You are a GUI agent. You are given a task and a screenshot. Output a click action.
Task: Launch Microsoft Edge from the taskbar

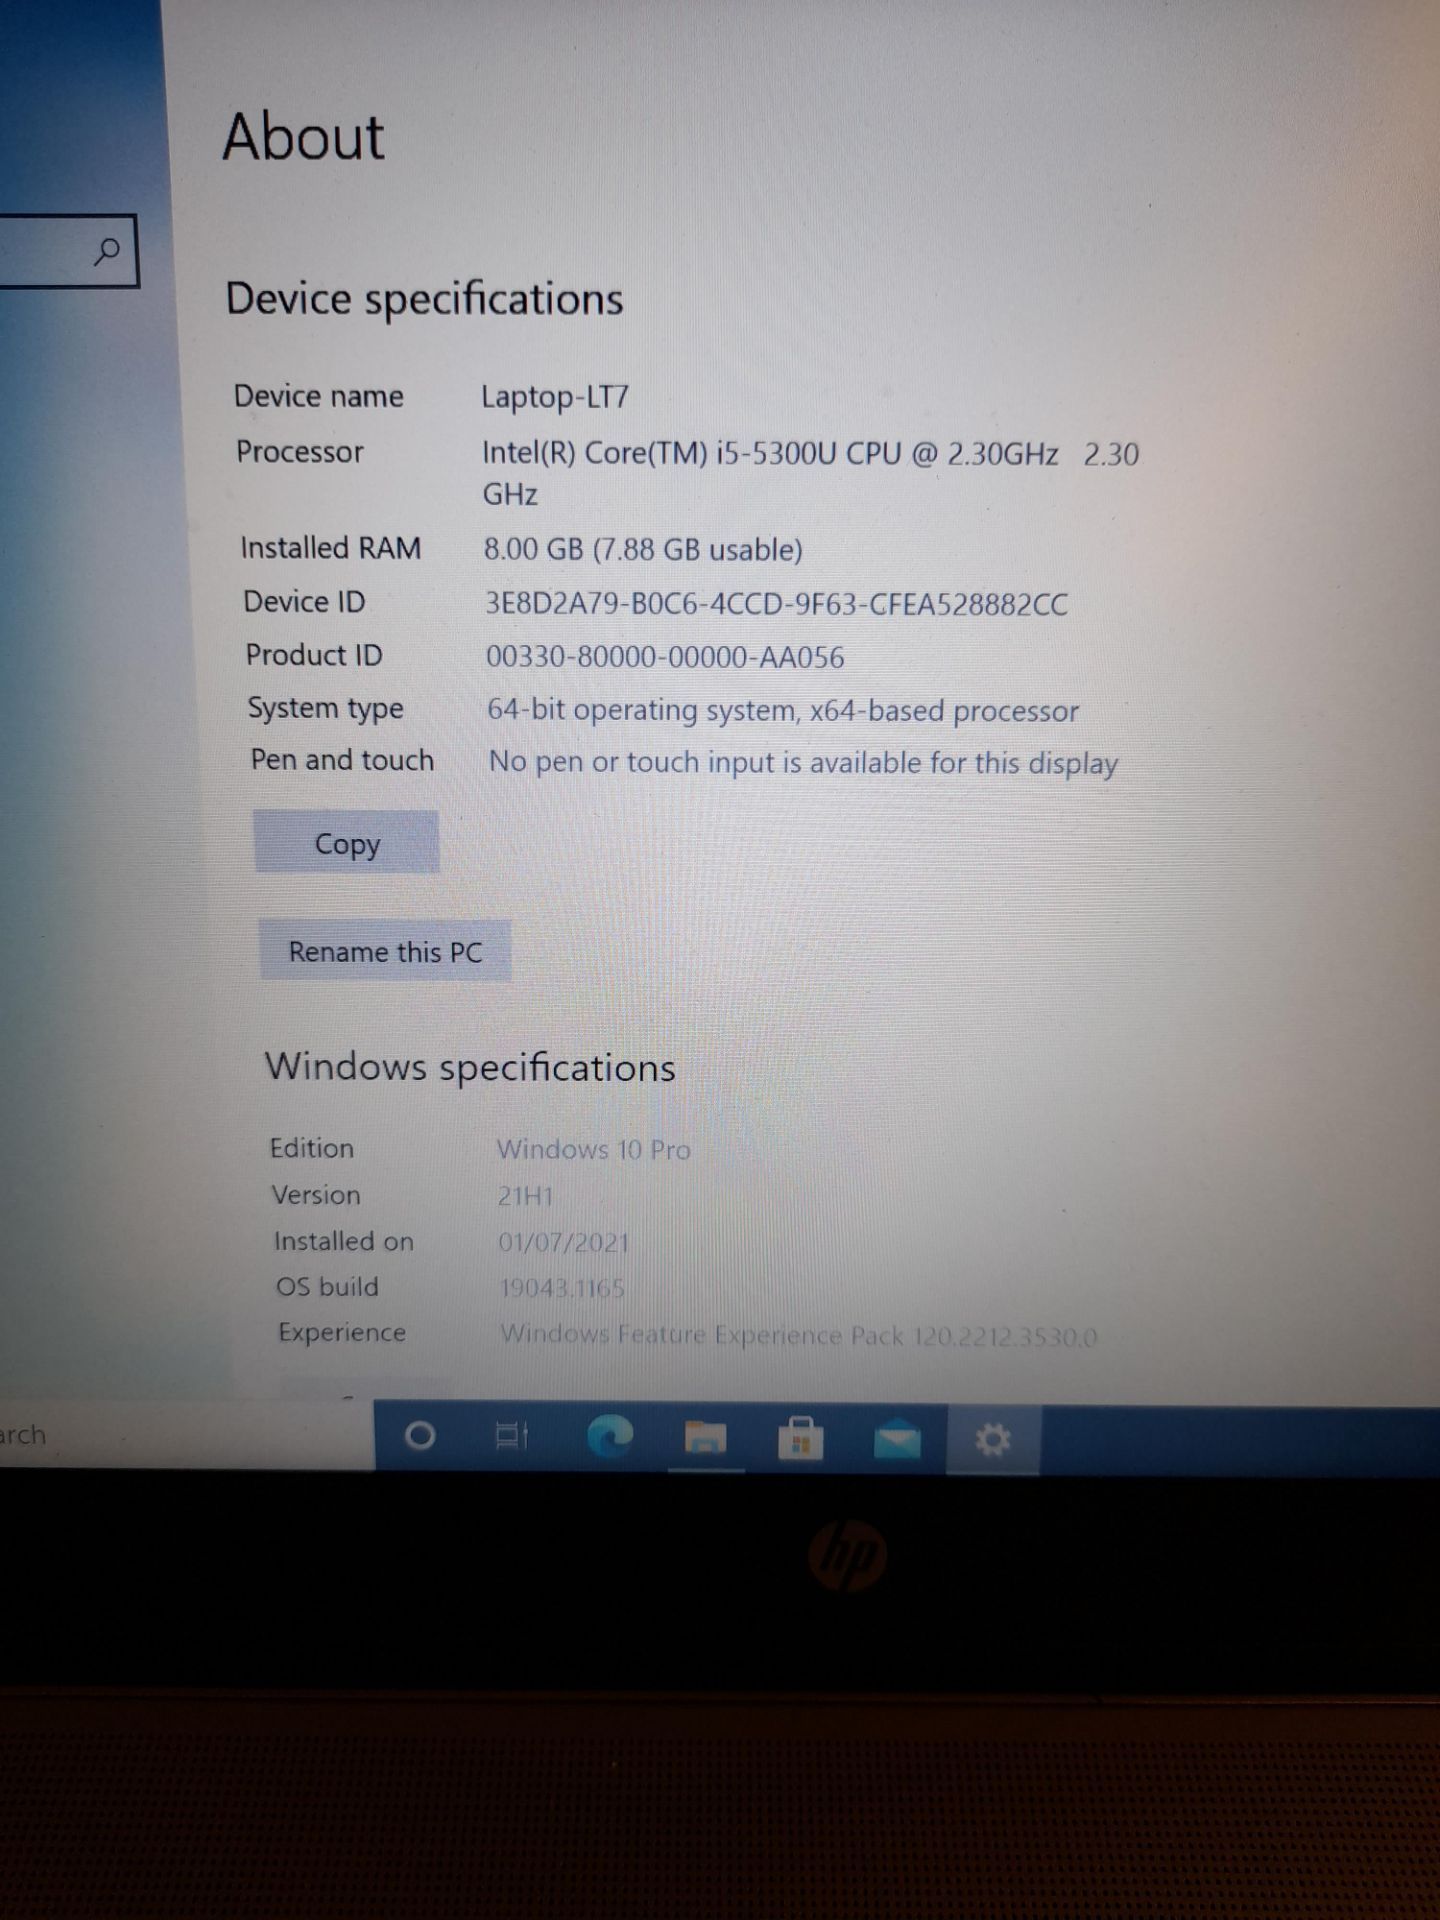(609, 1438)
